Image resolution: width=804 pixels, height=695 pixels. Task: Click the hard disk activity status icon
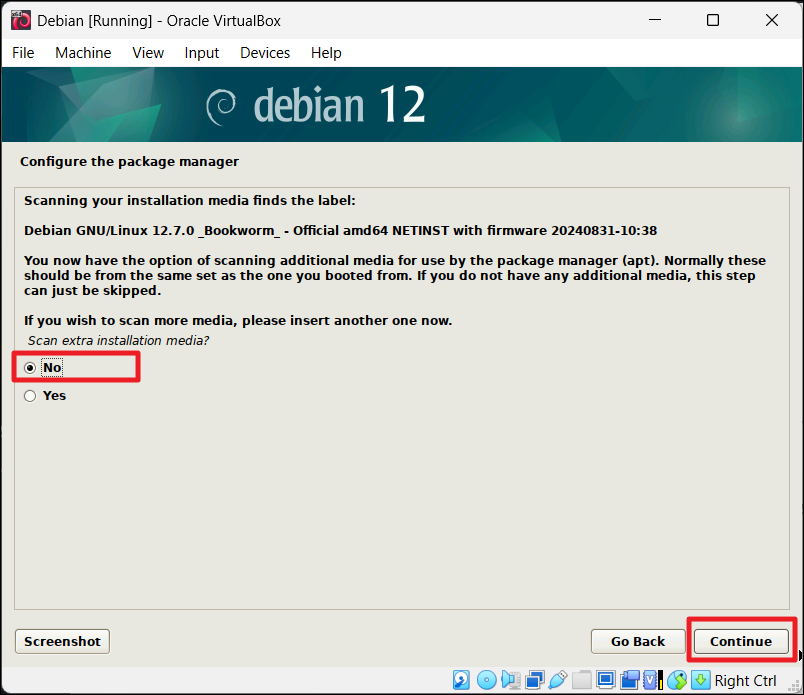point(461,679)
